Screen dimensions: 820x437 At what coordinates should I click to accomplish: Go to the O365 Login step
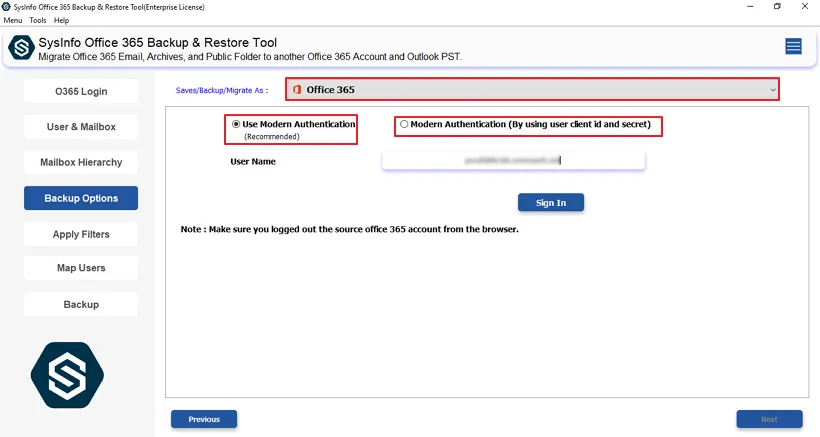81,91
